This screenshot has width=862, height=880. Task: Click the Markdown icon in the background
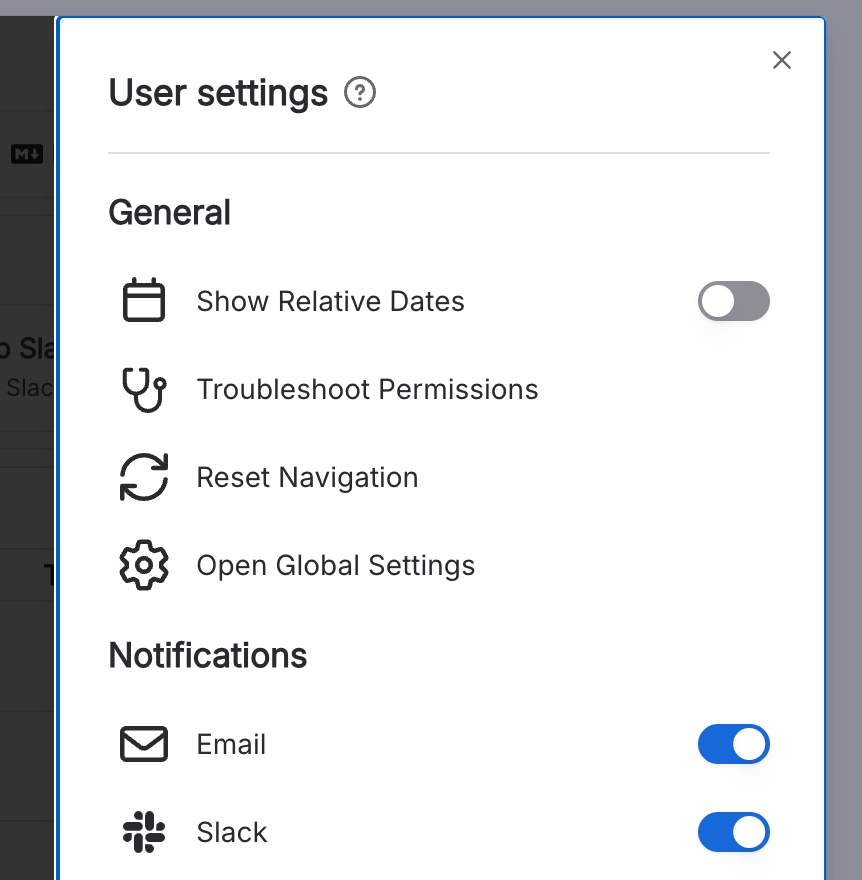coord(27,154)
